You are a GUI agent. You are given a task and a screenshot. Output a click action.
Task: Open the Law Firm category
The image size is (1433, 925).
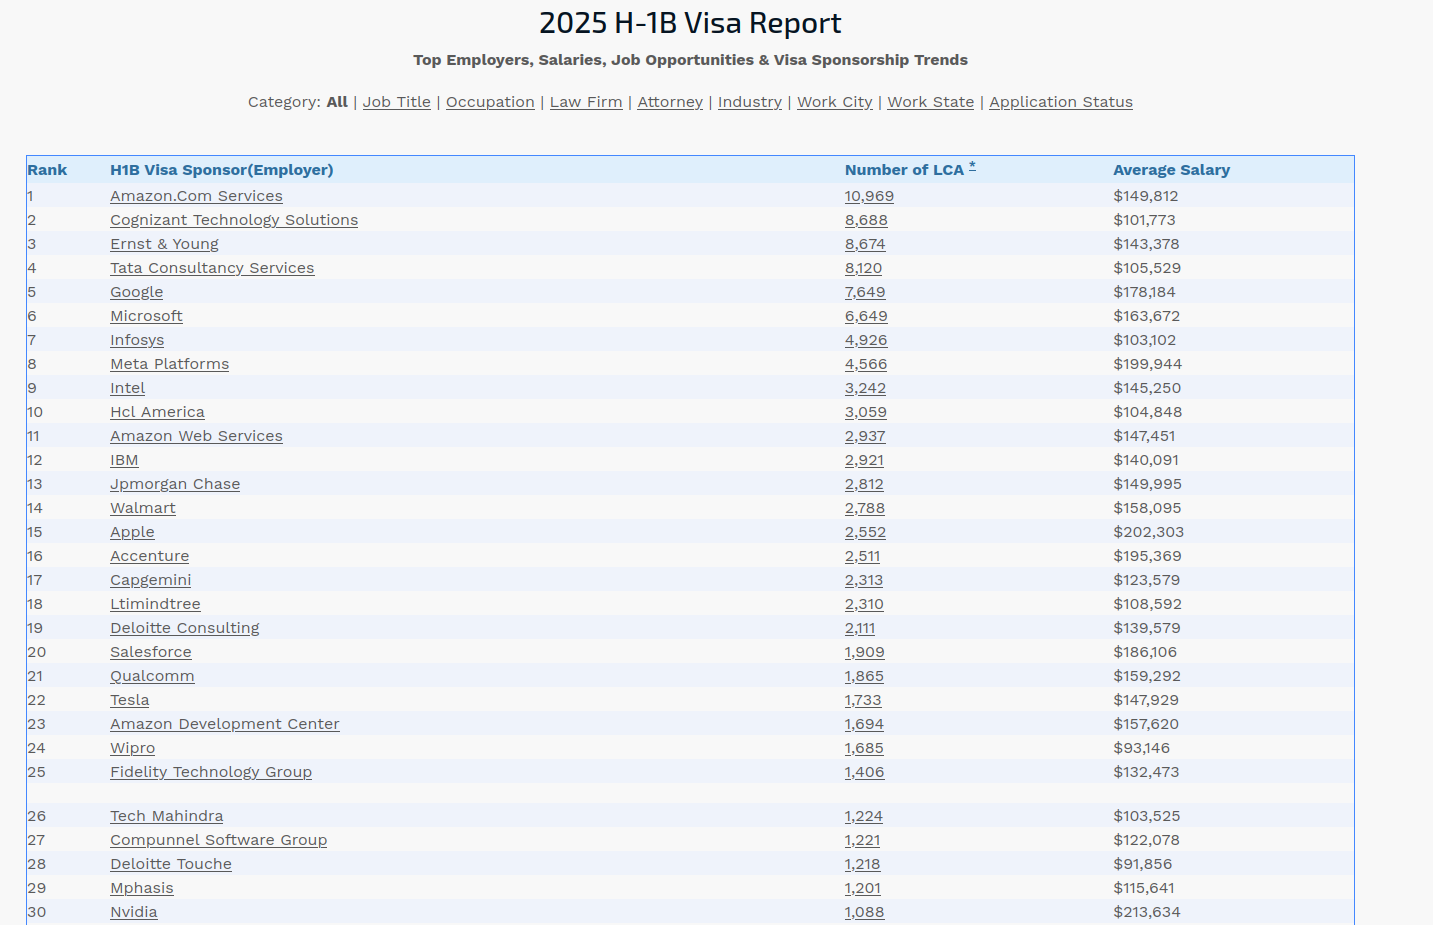pos(586,102)
